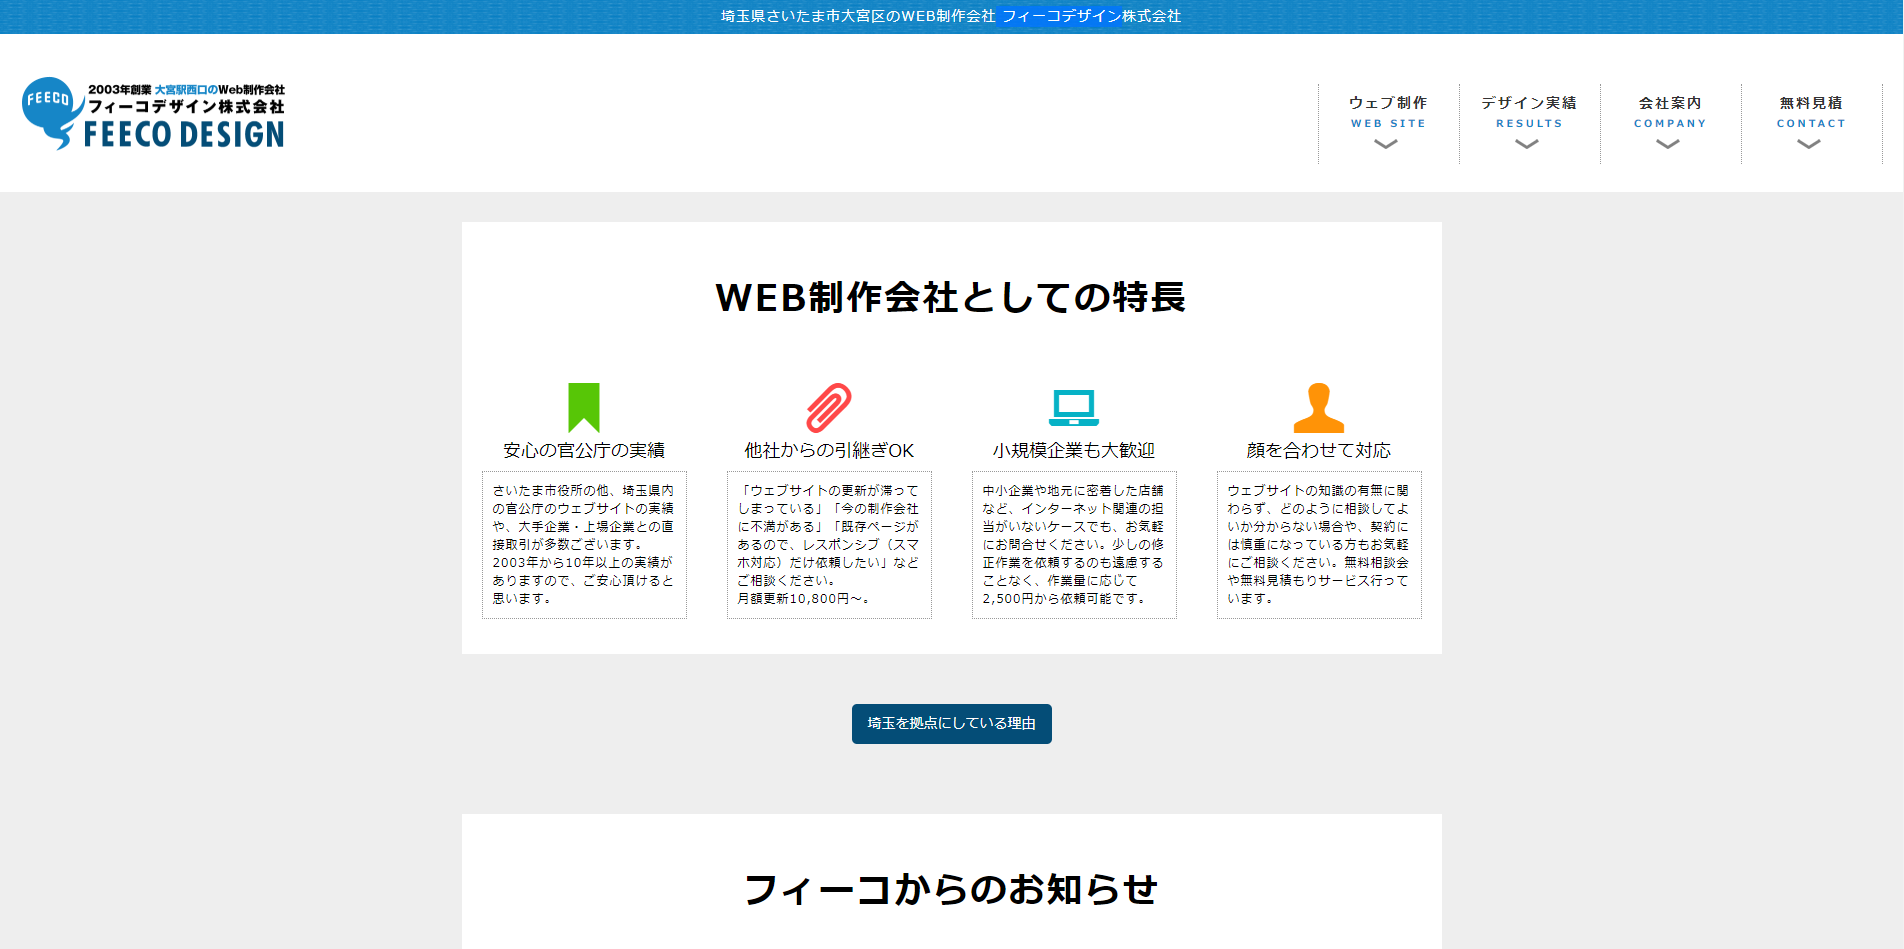This screenshot has height=949, width=1904.
Task: Click the 顔を合わせて対応 description box
Action: click(x=1318, y=545)
